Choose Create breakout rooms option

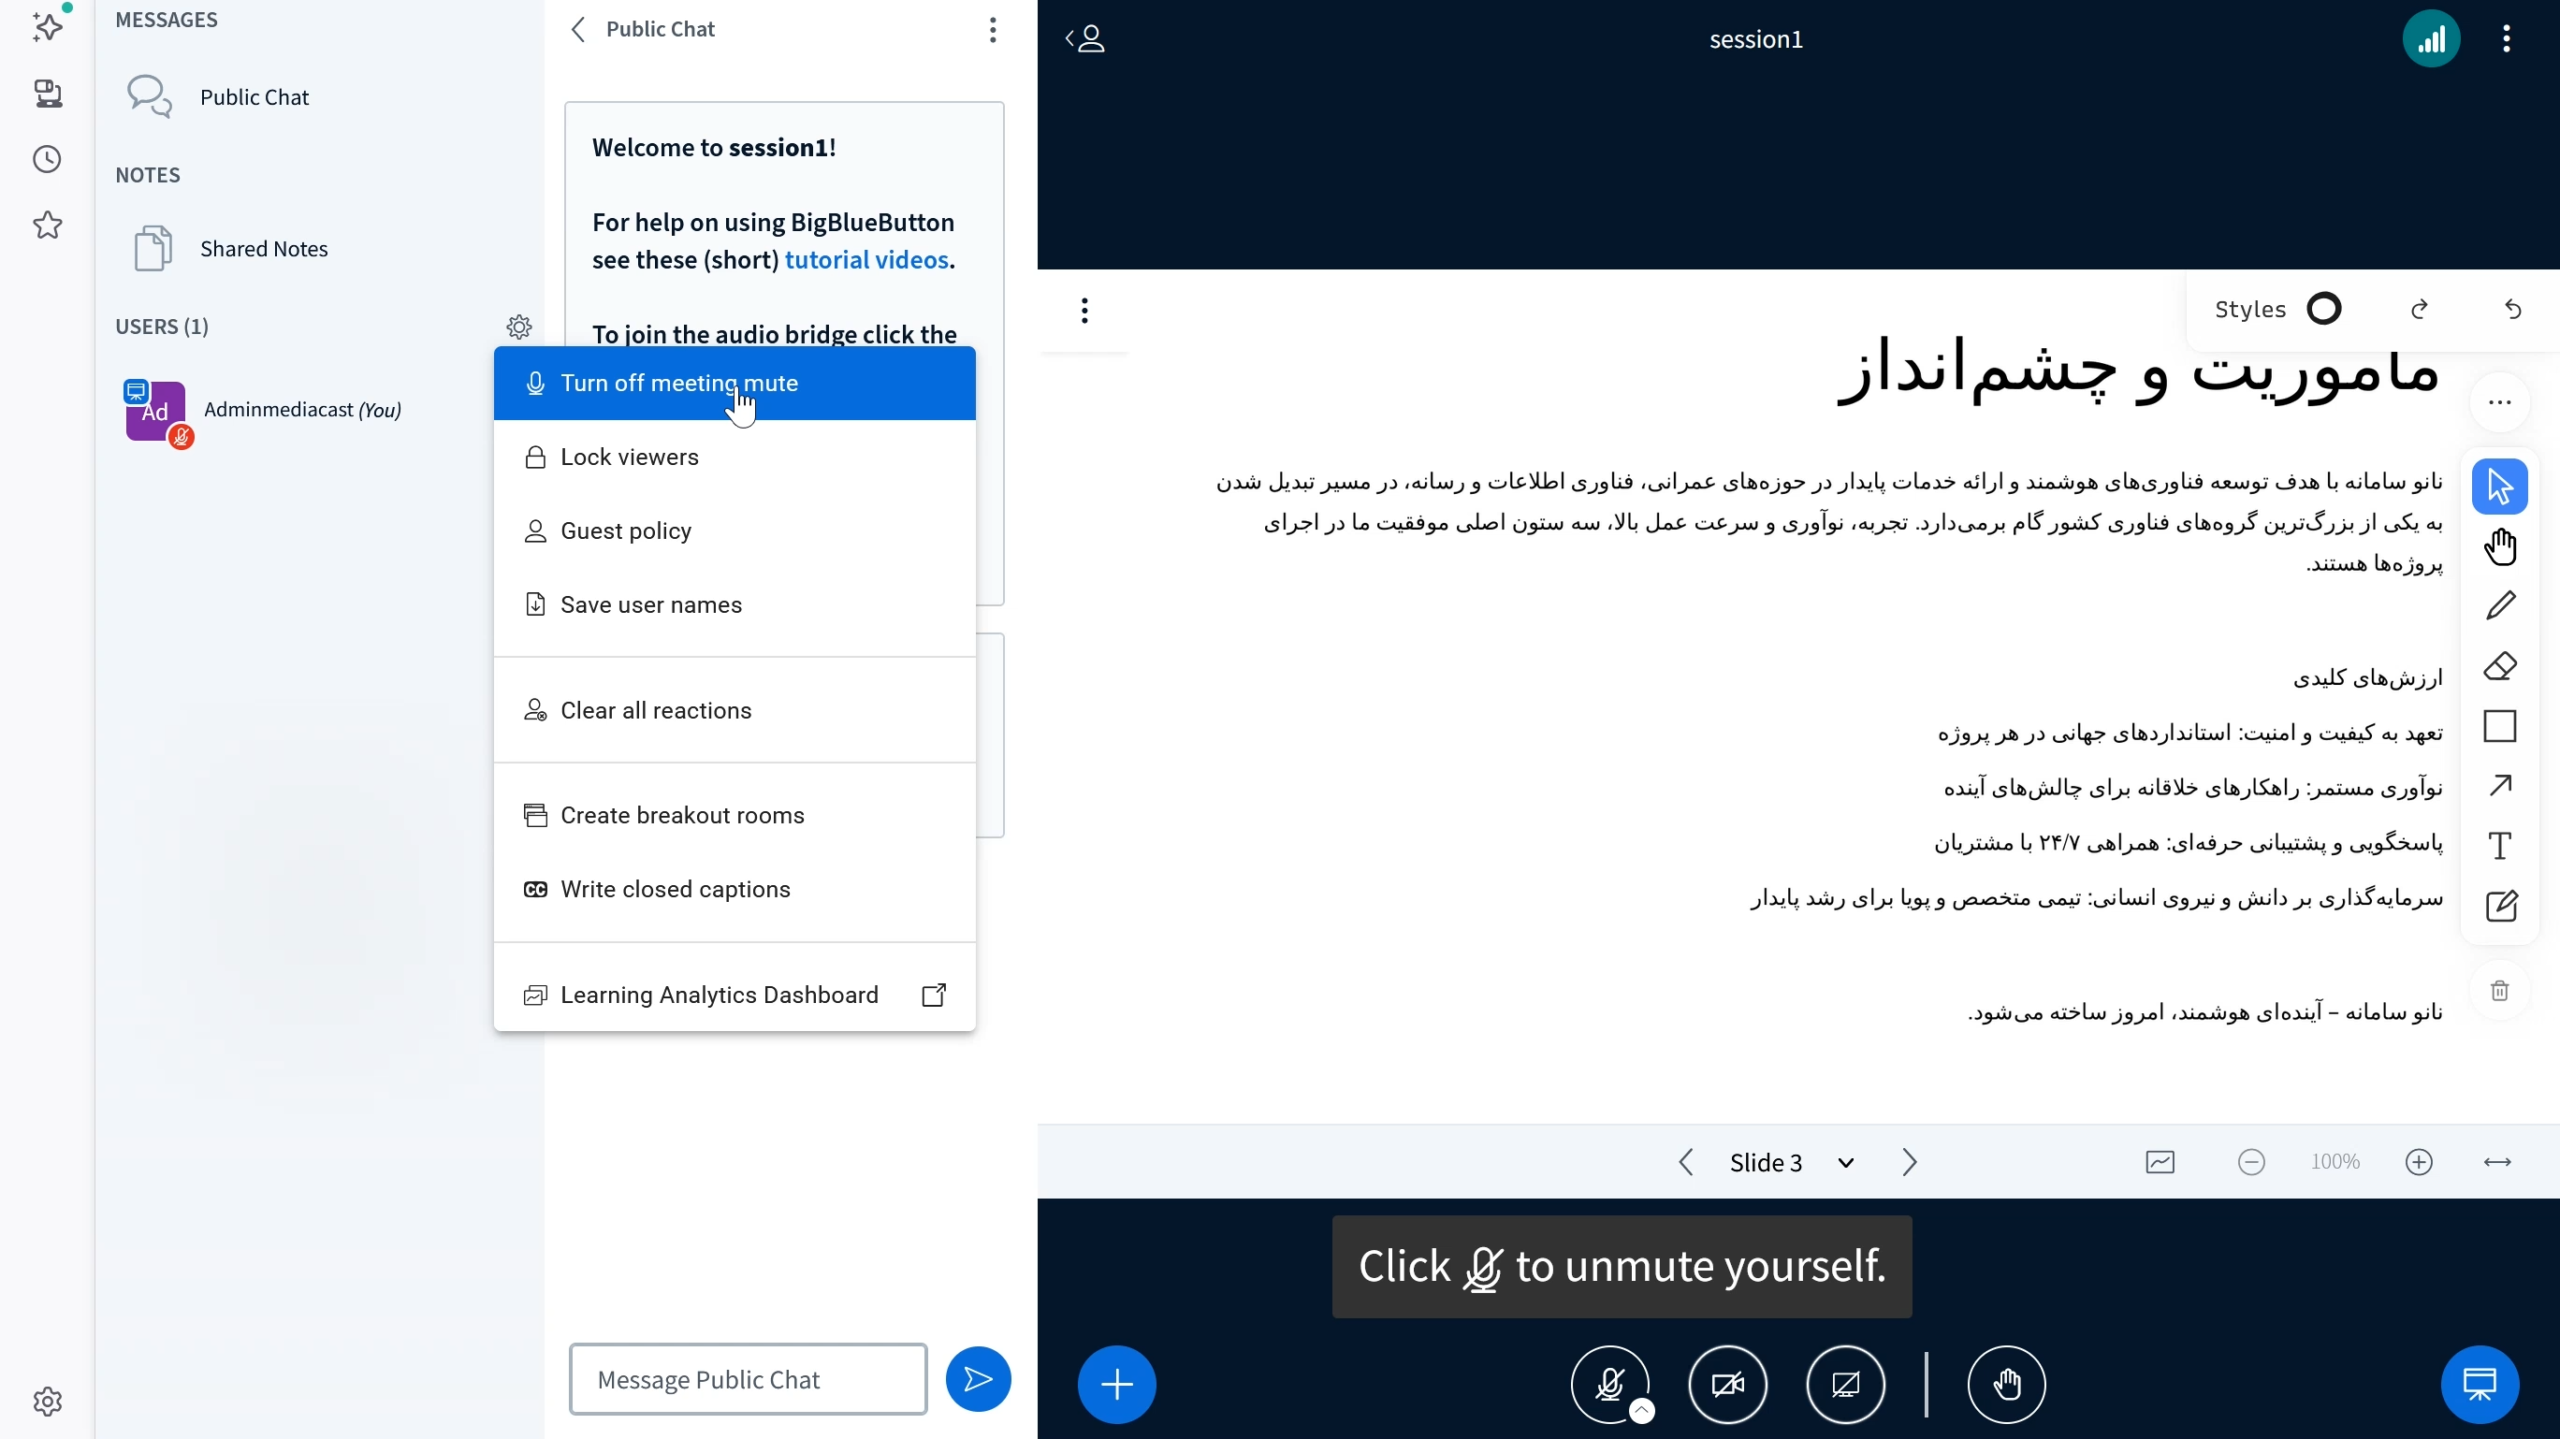click(x=682, y=815)
